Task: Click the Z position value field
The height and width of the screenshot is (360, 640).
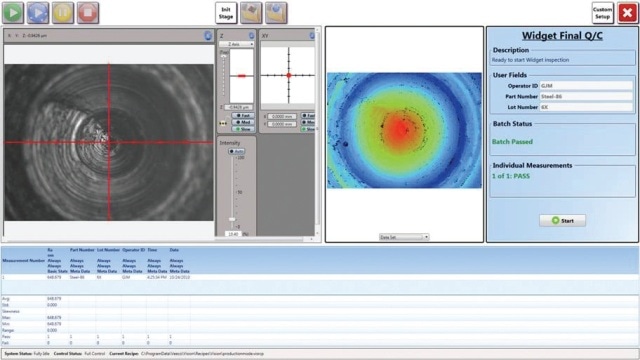Action: (x=239, y=107)
